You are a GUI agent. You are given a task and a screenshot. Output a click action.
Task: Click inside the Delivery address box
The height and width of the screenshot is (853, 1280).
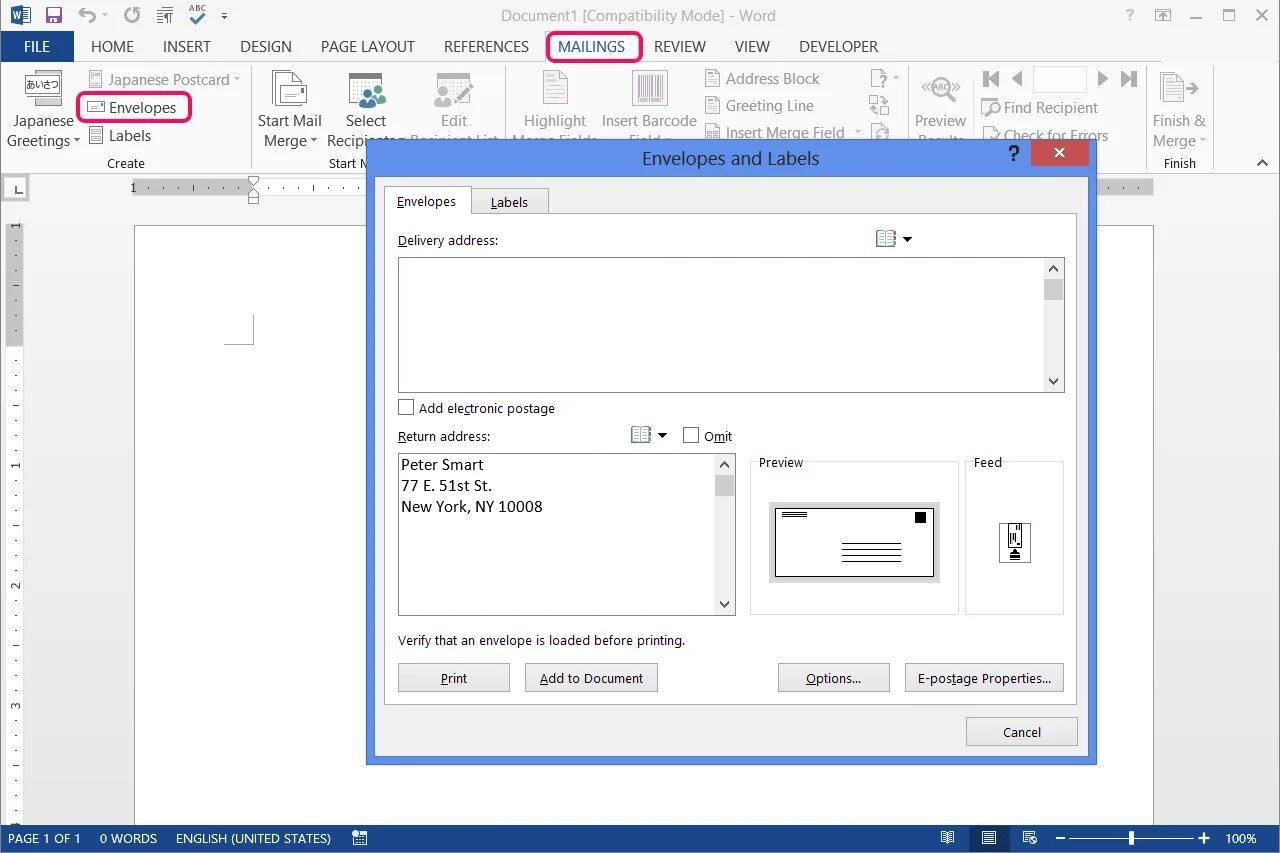pyautogui.click(x=722, y=325)
